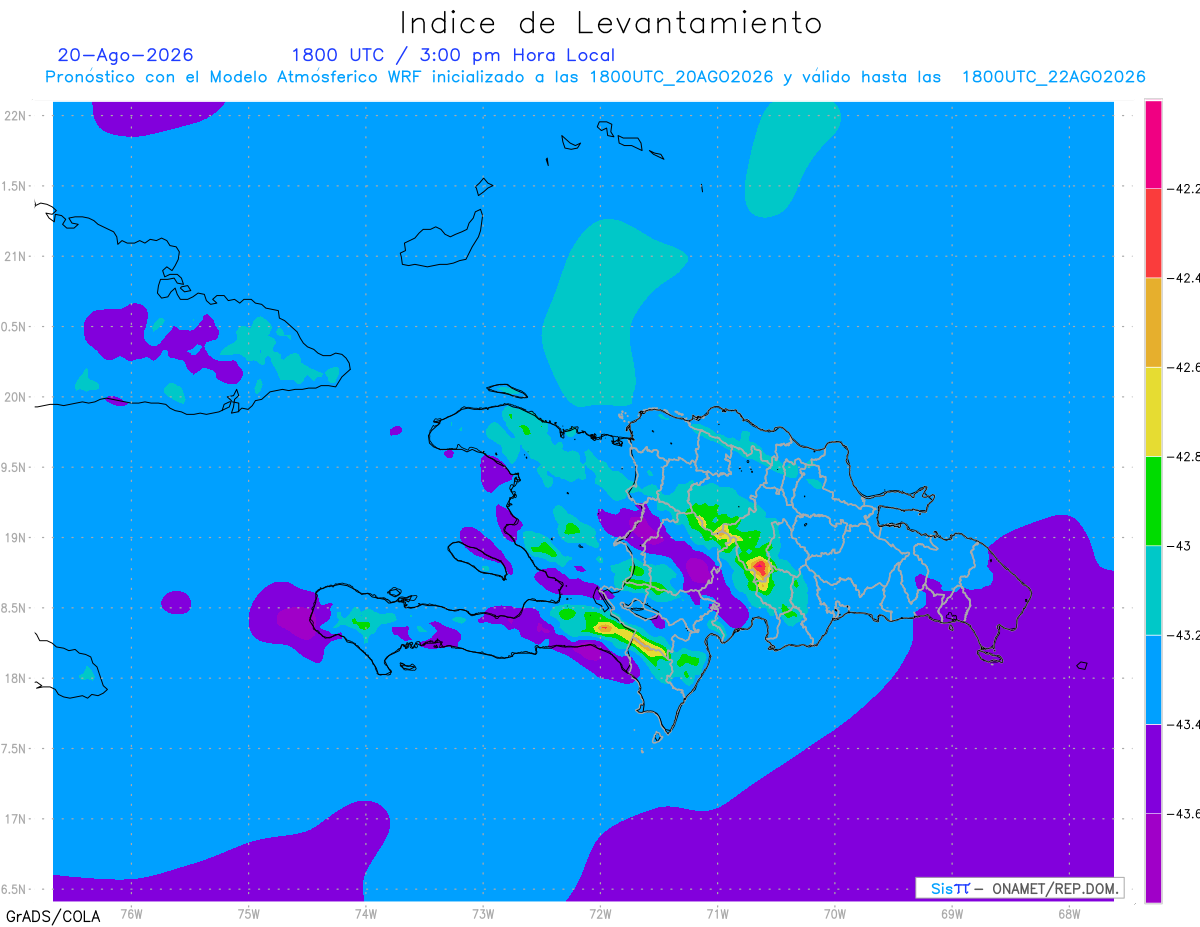Click the "8.5N" latitude label
The image size is (1200, 927).
(x=14, y=608)
